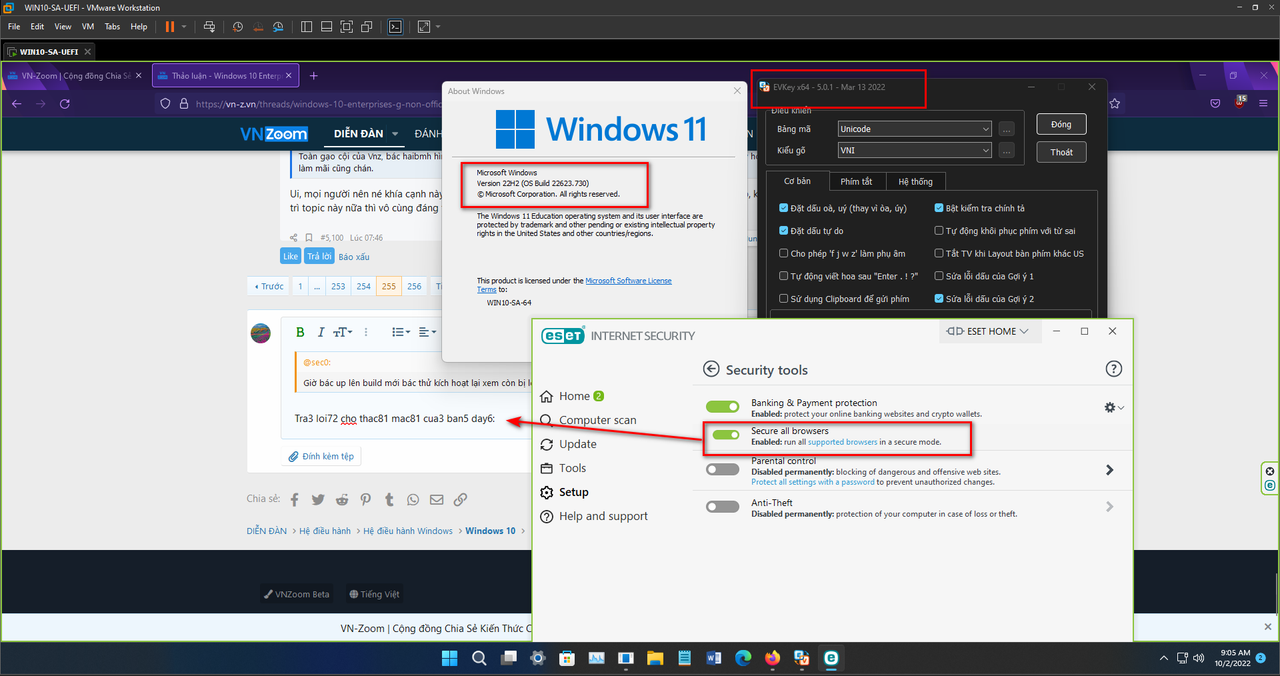Uncheck 'Đặt dấu tự do' checkbox
Viewport: 1280px width, 676px height.
point(784,231)
